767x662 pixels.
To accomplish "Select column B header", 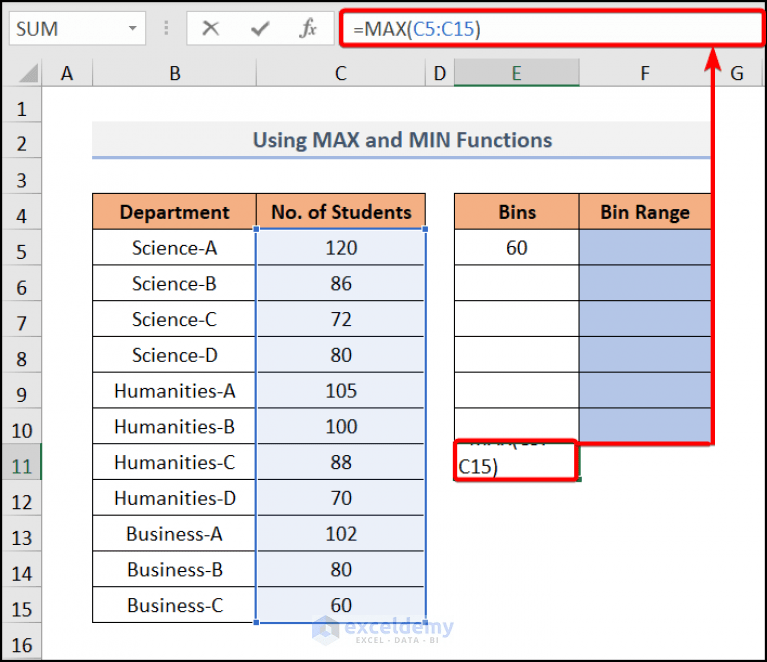I will [x=175, y=73].
